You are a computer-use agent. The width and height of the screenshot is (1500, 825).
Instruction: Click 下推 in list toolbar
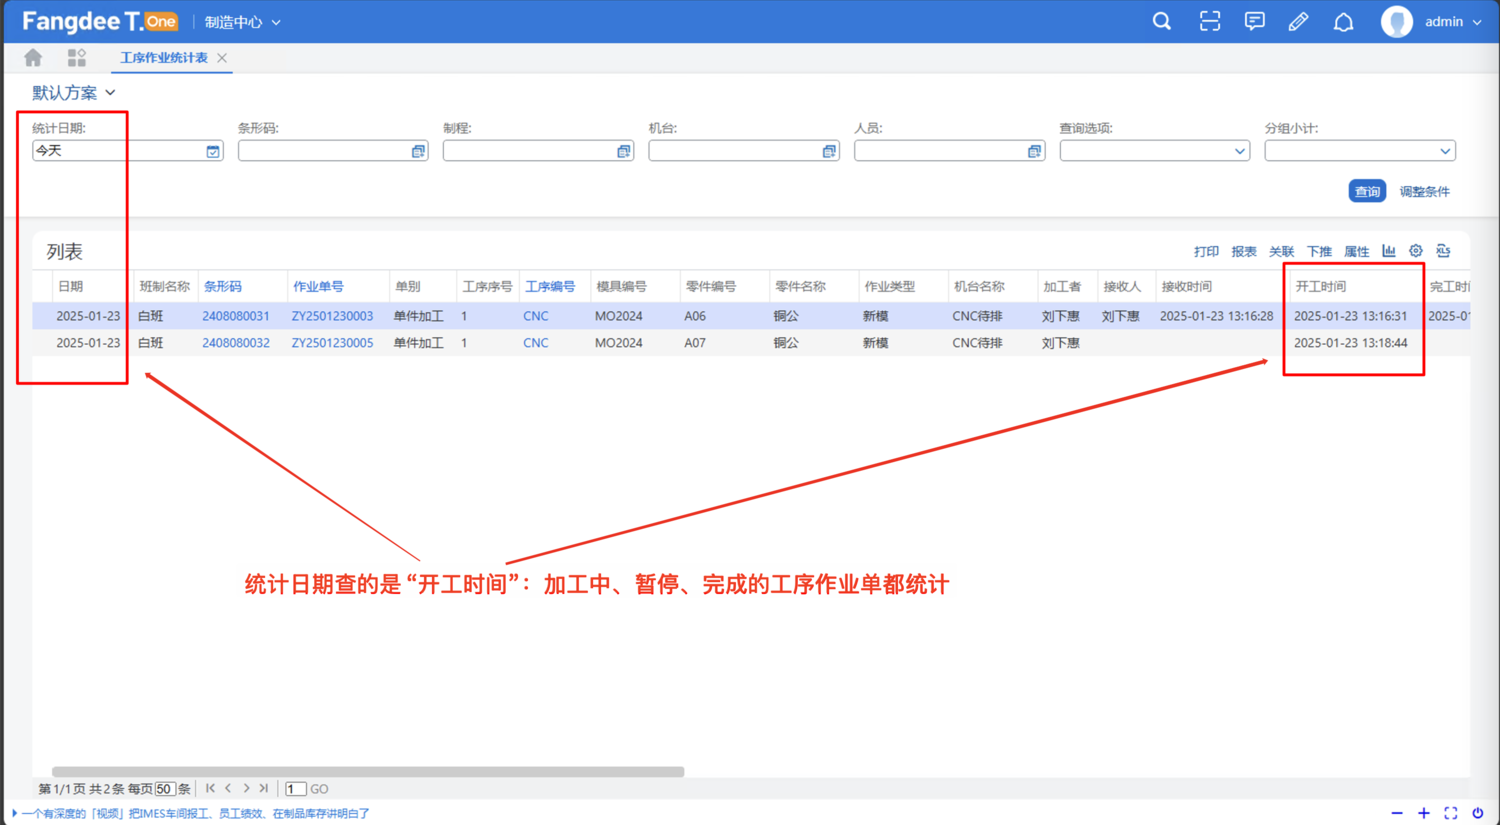tap(1319, 251)
